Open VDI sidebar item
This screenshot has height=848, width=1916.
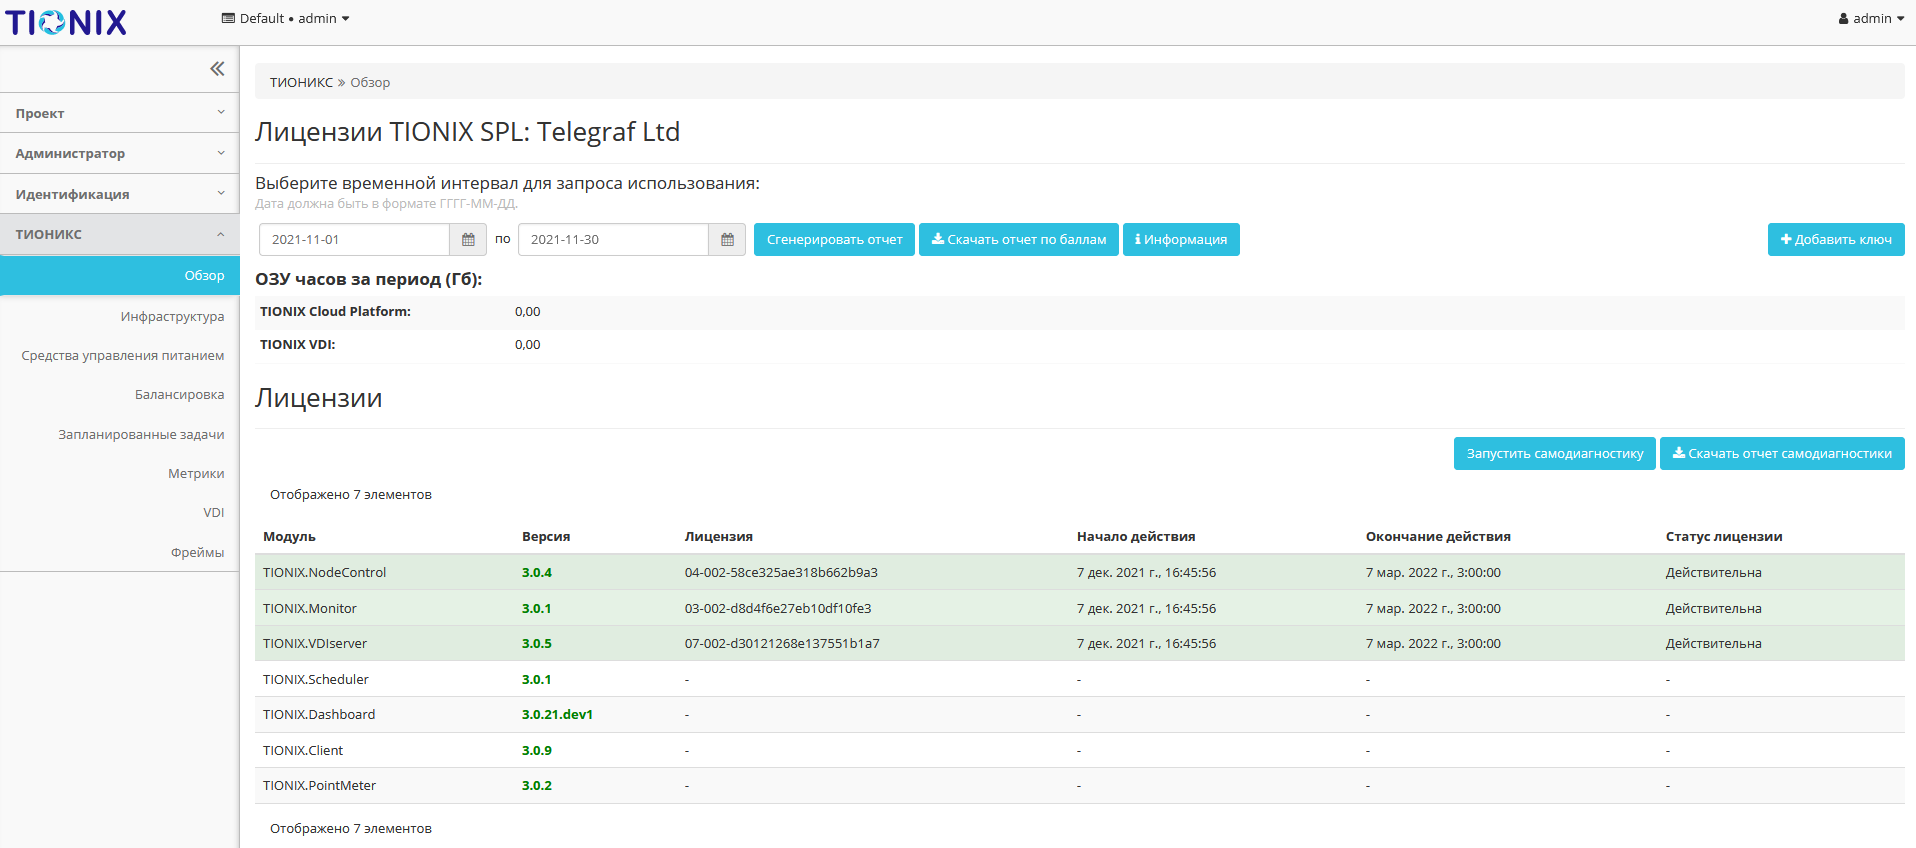[214, 512]
